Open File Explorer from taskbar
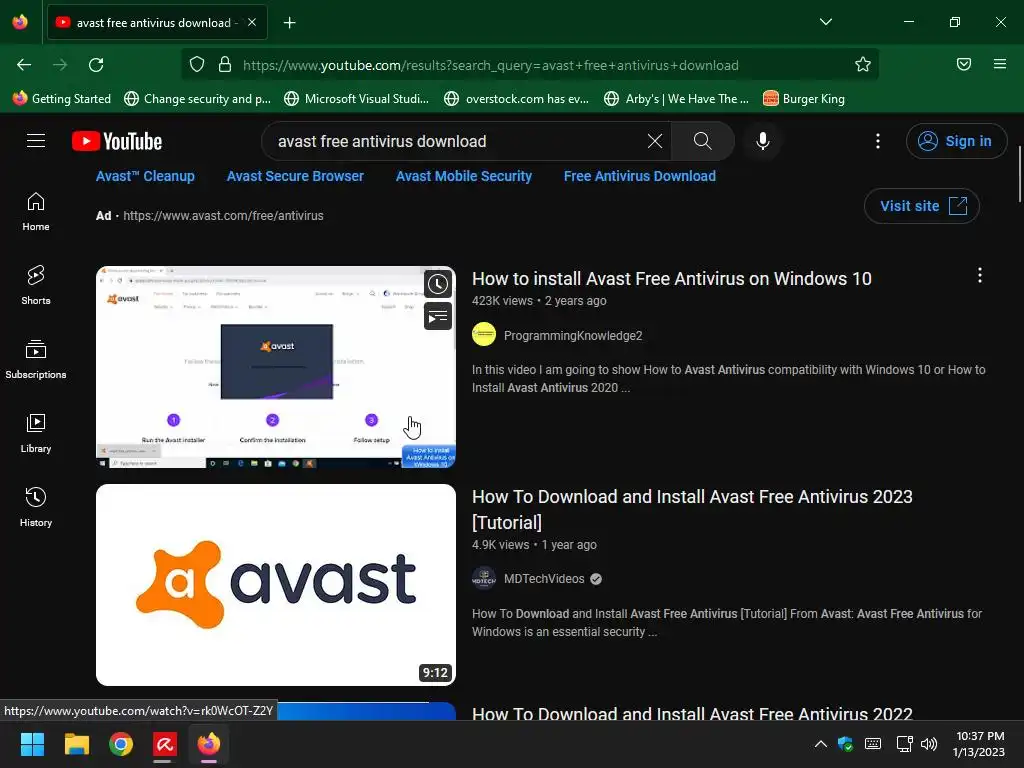Image resolution: width=1024 pixels, height=768 pixels. (x=76, y=744)
